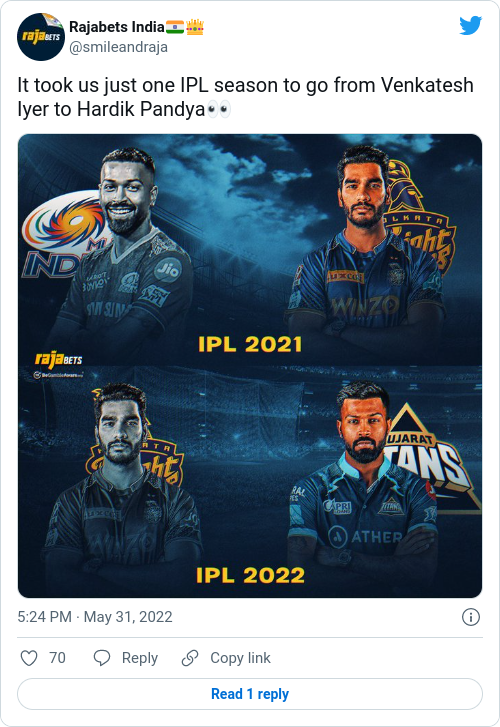Open the Read 1 reply button
Image resolution: width=500 pixels, height=727 pixels.
tap(250, 694)
